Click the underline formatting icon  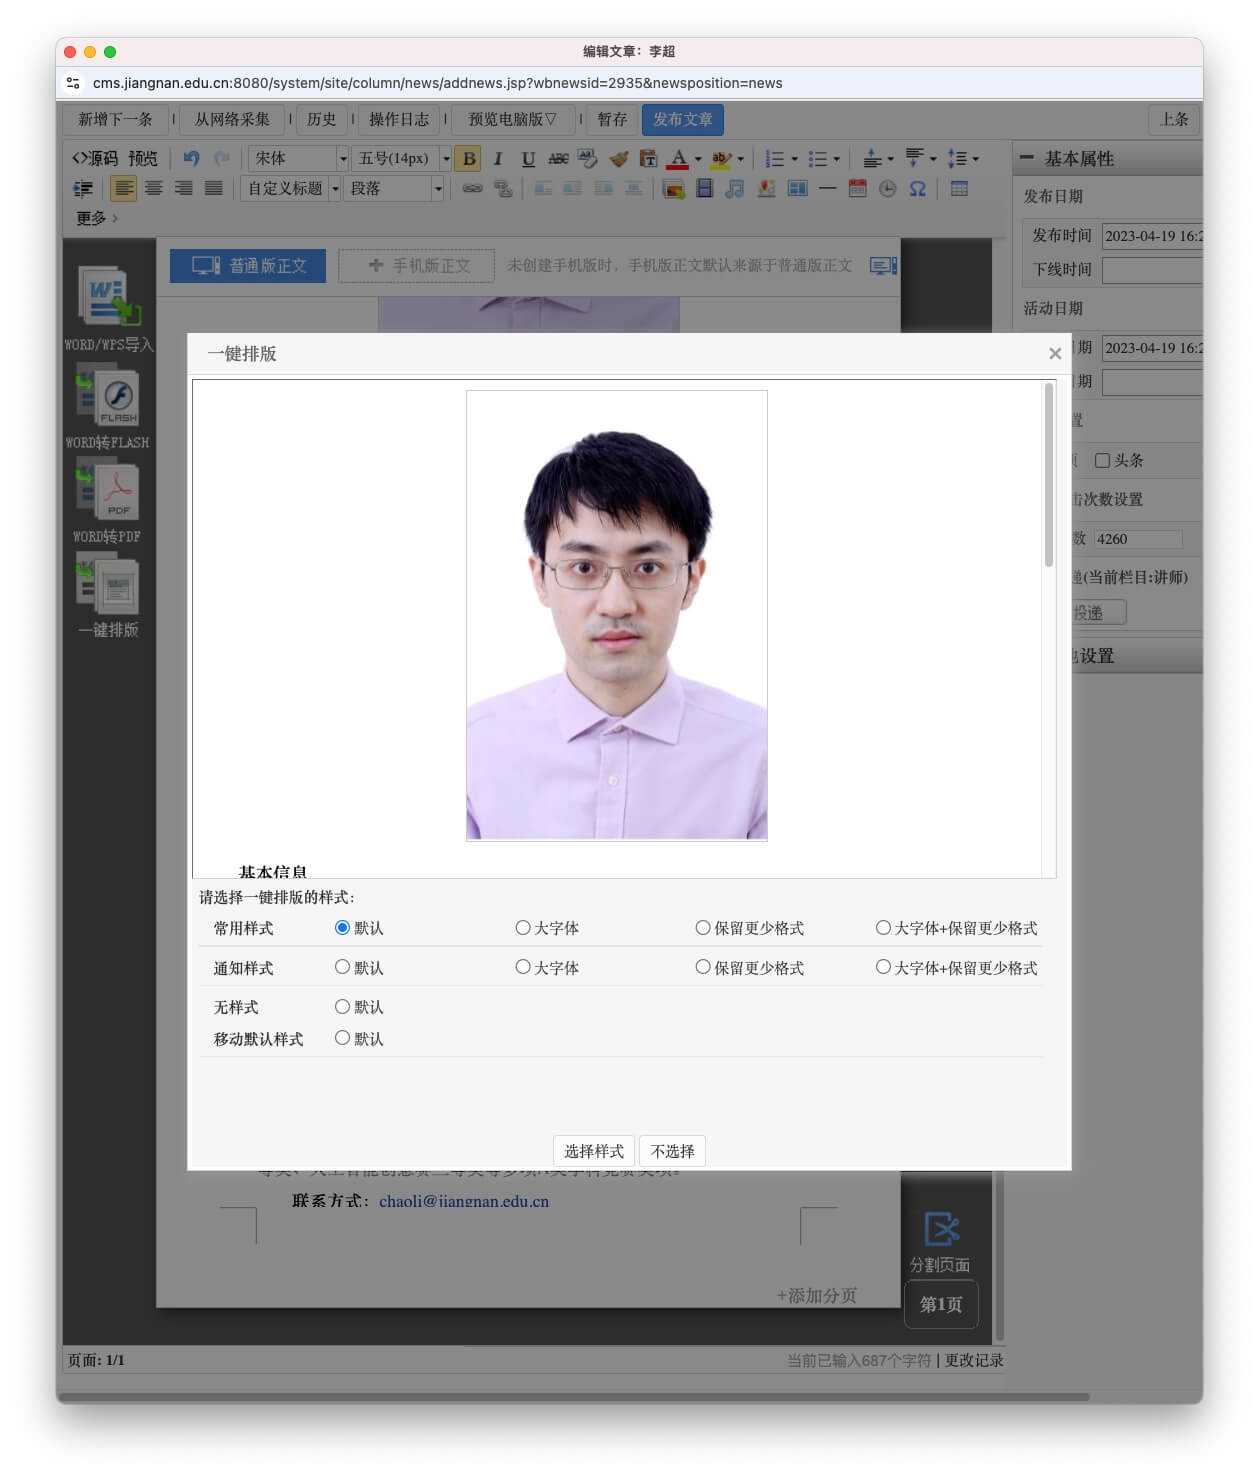point(528,159)
